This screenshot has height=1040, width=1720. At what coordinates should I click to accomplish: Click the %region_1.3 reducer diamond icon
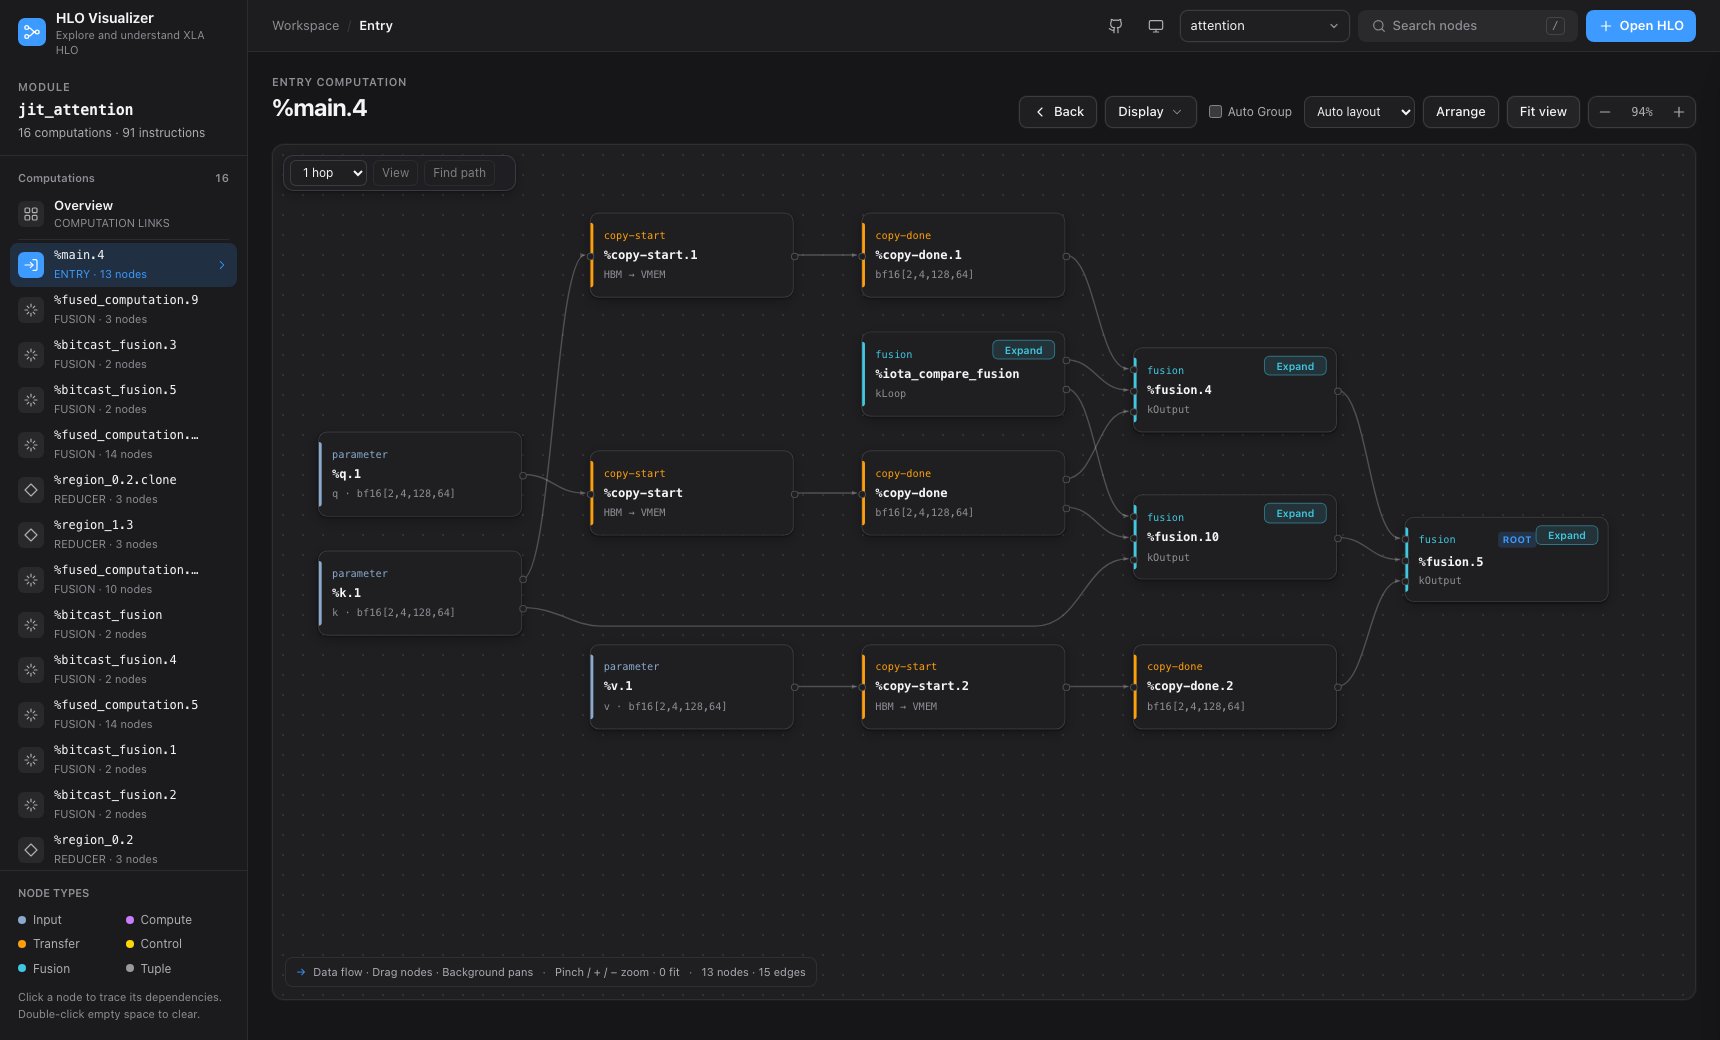(x=31, y=535)
